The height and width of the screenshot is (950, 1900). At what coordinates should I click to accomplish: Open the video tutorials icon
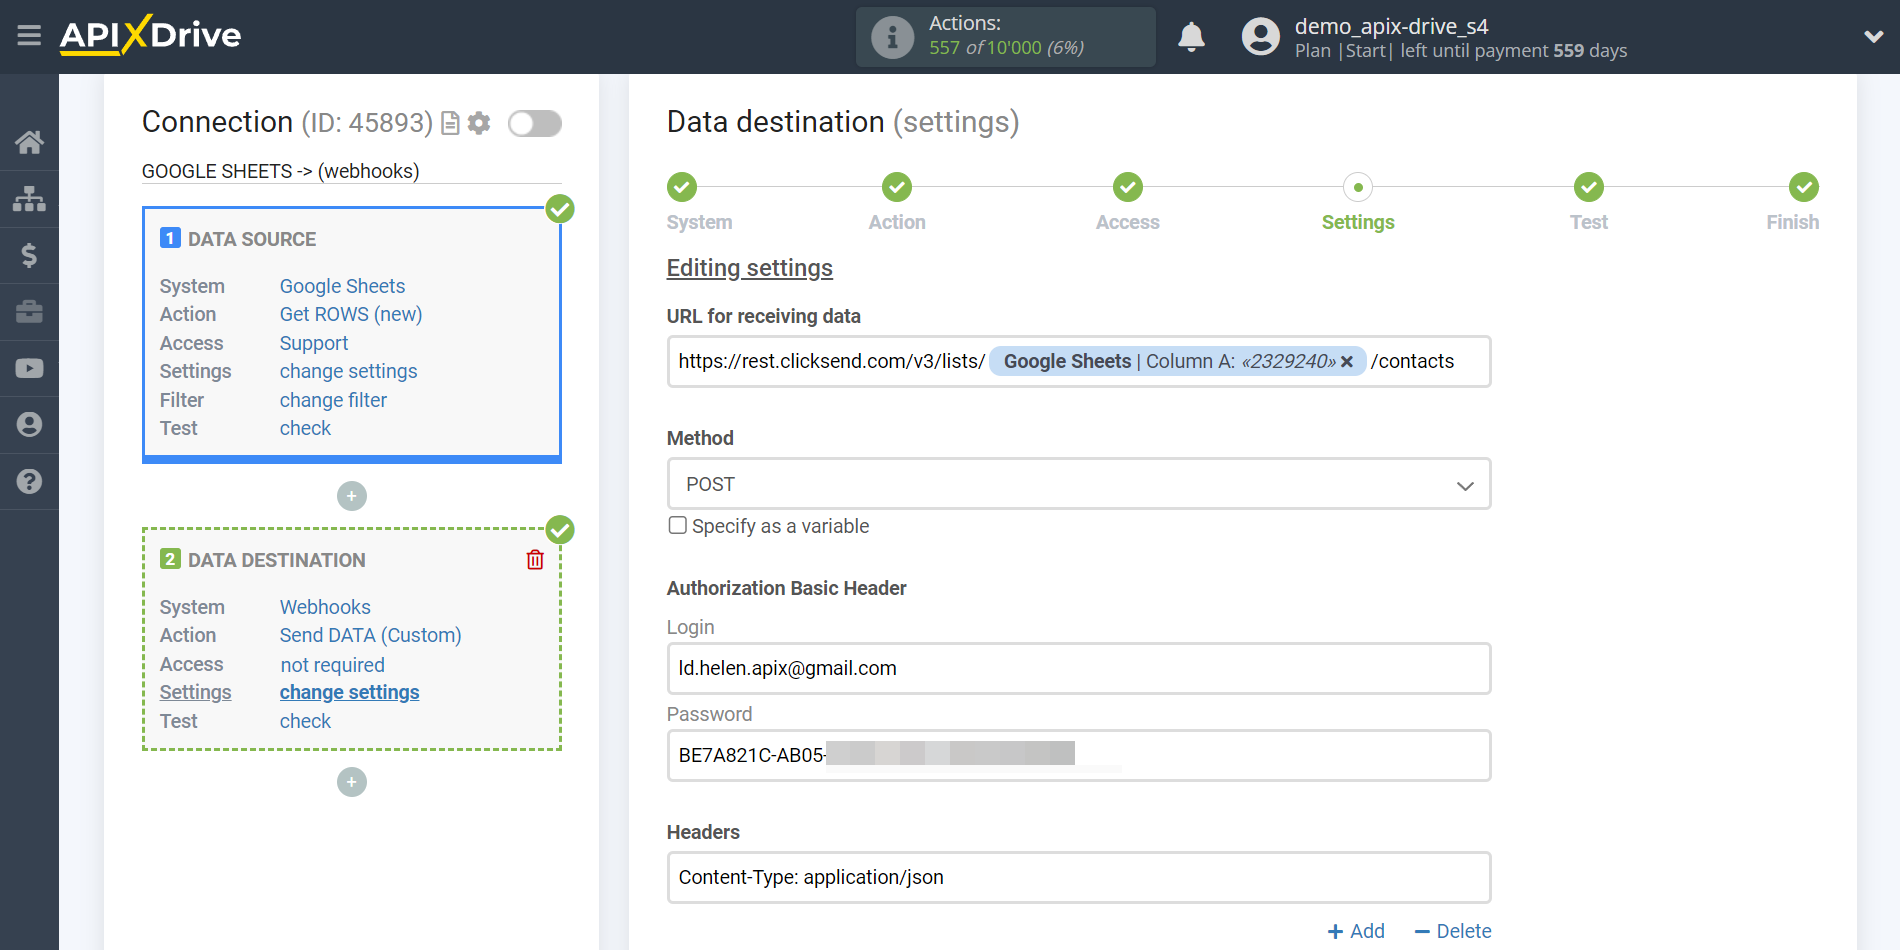(29, 368)
